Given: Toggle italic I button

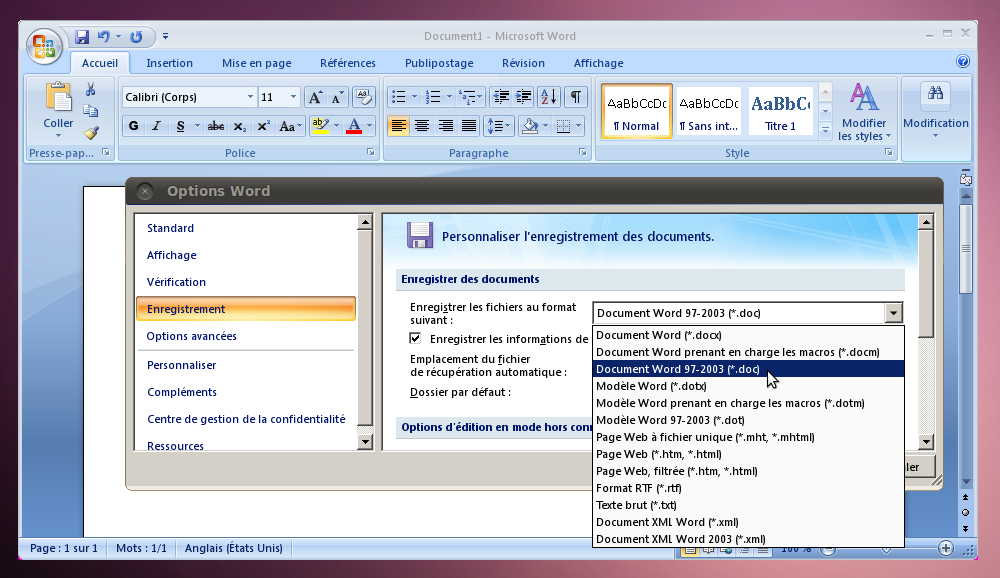Looking at the screenshot, I should pyautogui.click(x=156, y=126).
